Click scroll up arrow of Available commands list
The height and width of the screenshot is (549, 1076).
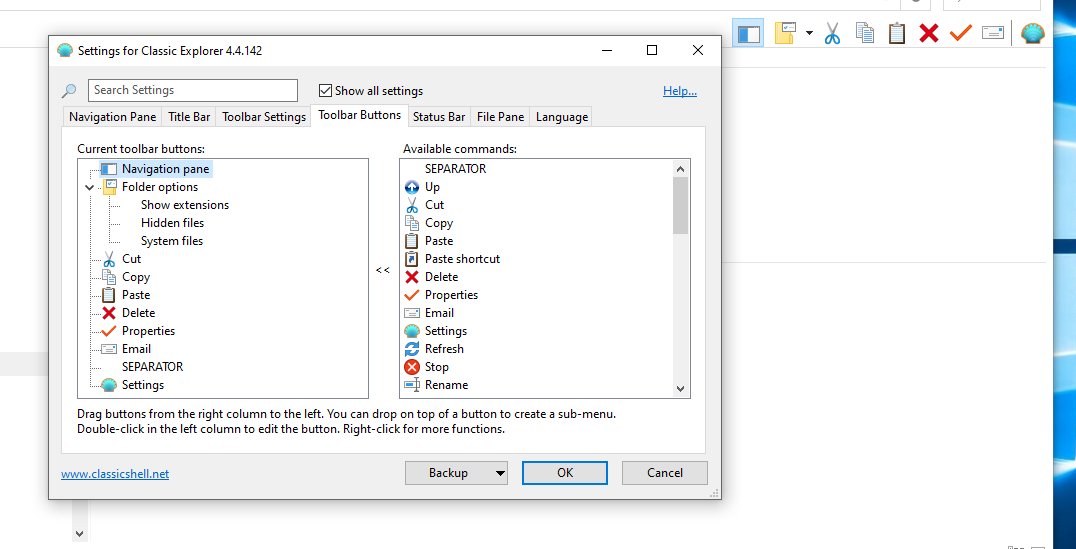tap(680, 168)
